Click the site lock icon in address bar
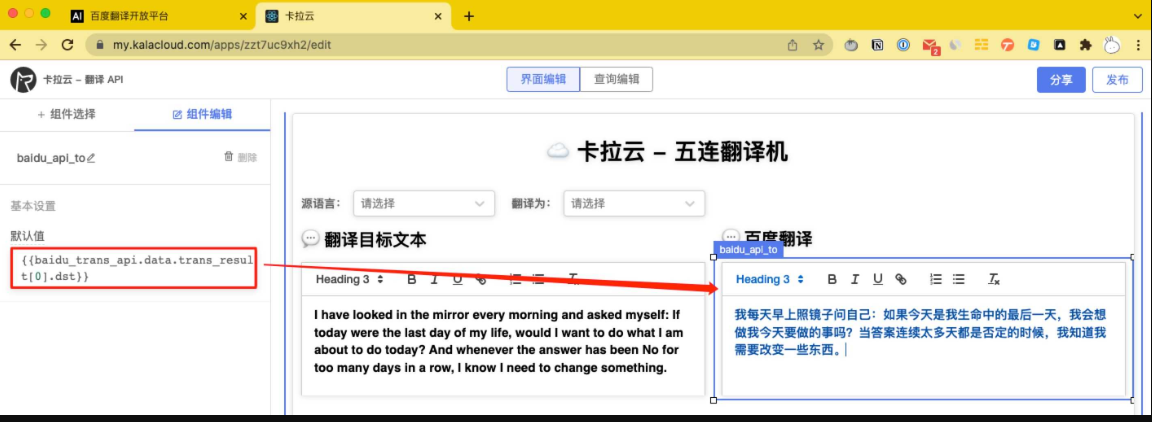Viewport: 1152px width, 422px height. [x=101, y=45]
